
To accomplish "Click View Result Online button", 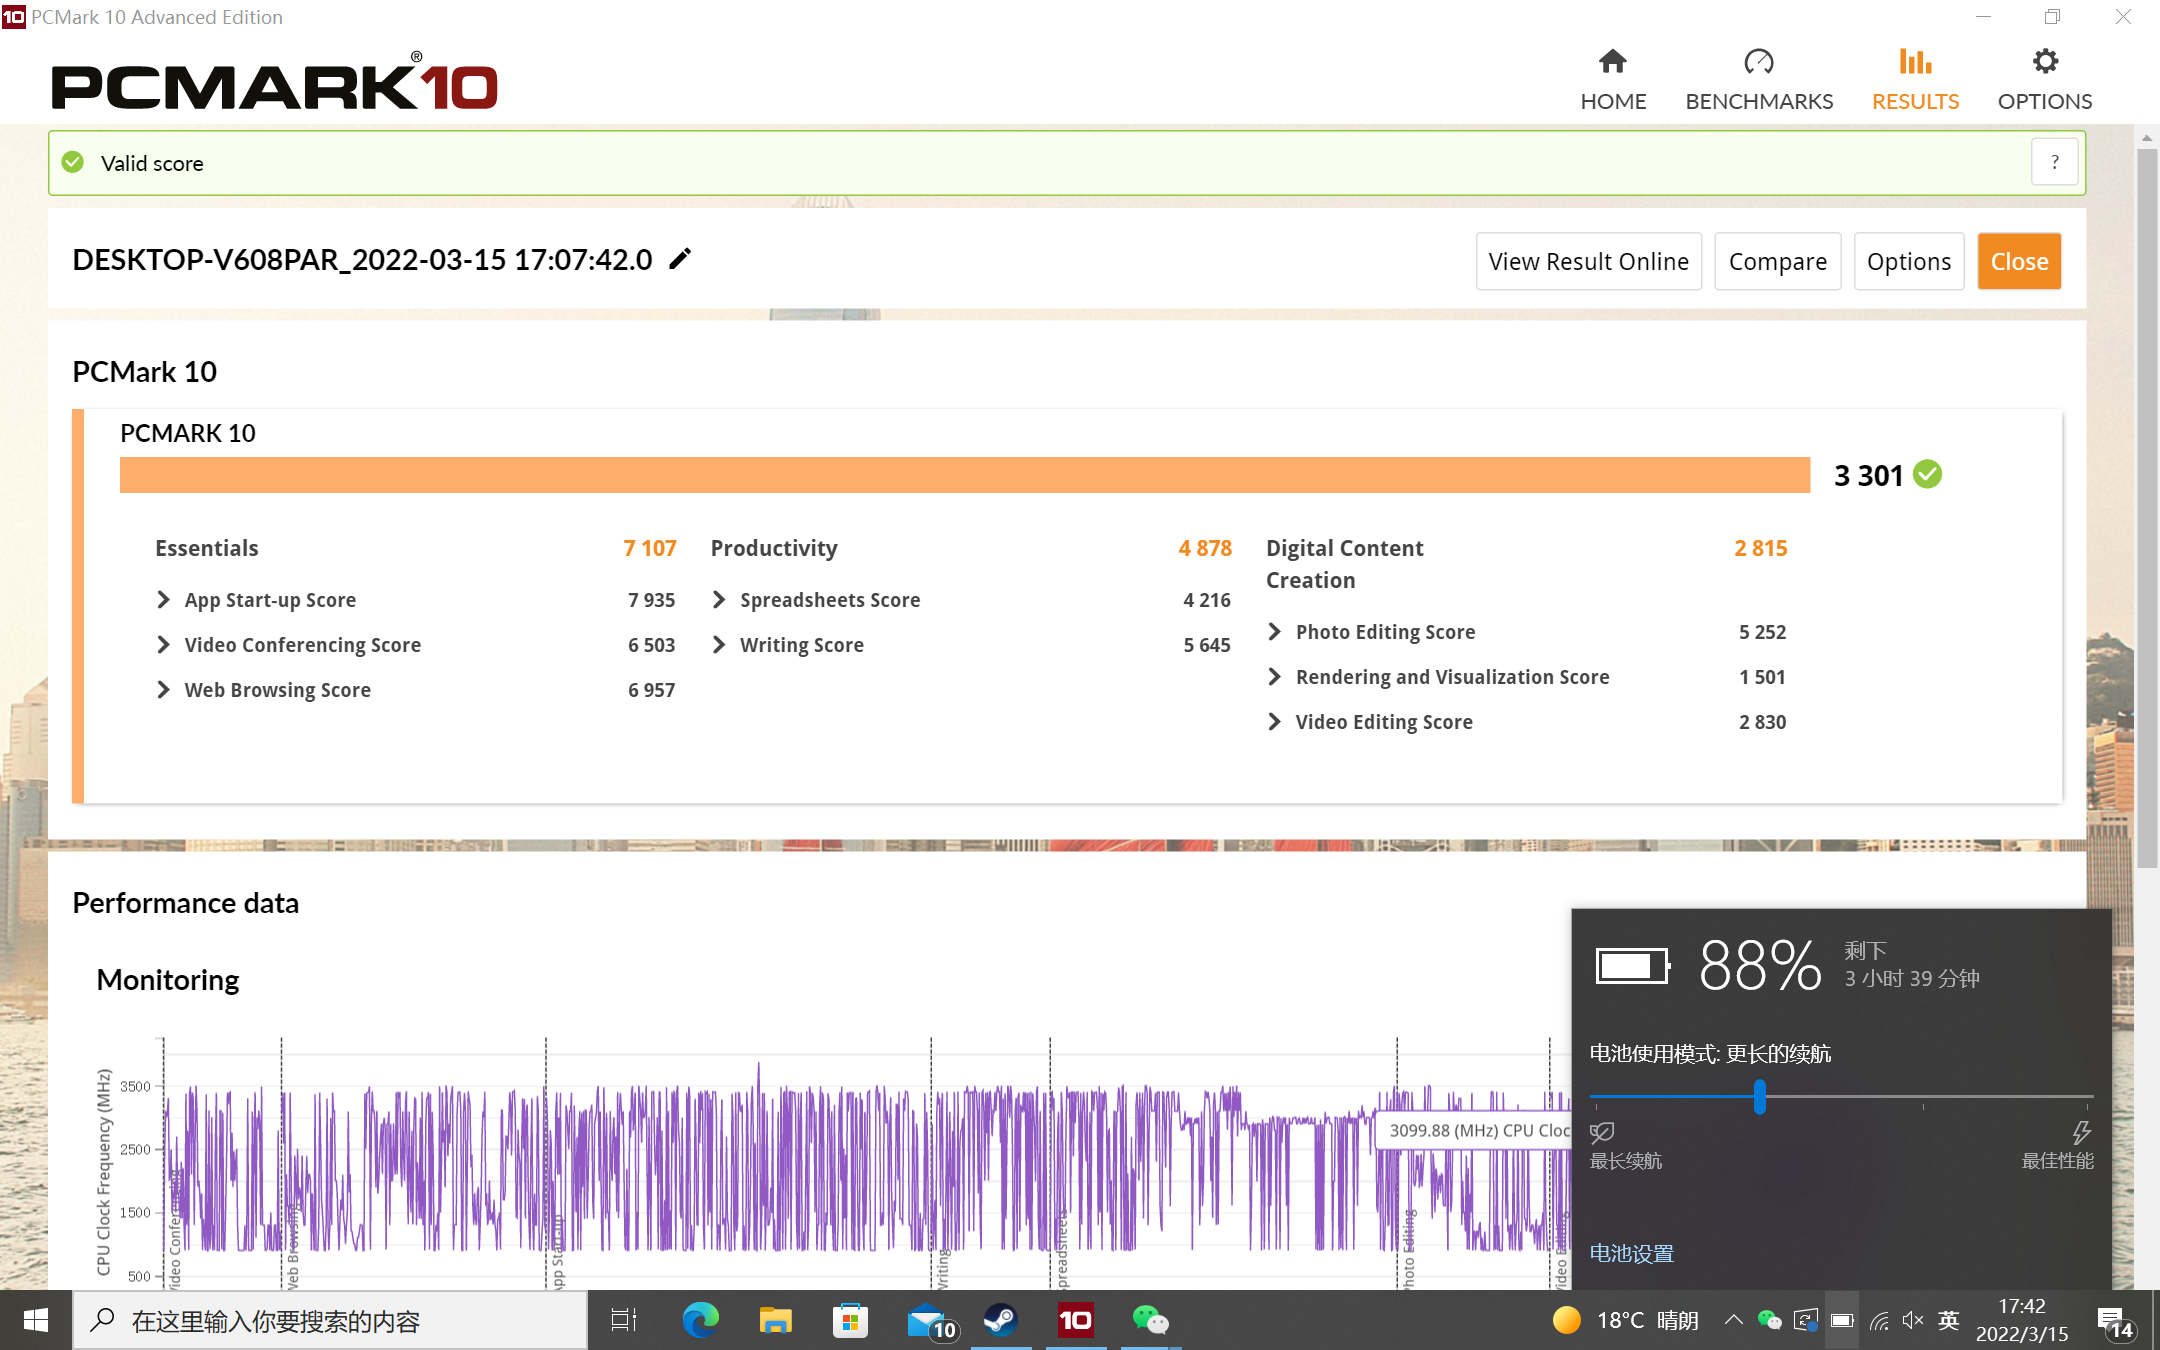I will click(x=1588, y=261).
